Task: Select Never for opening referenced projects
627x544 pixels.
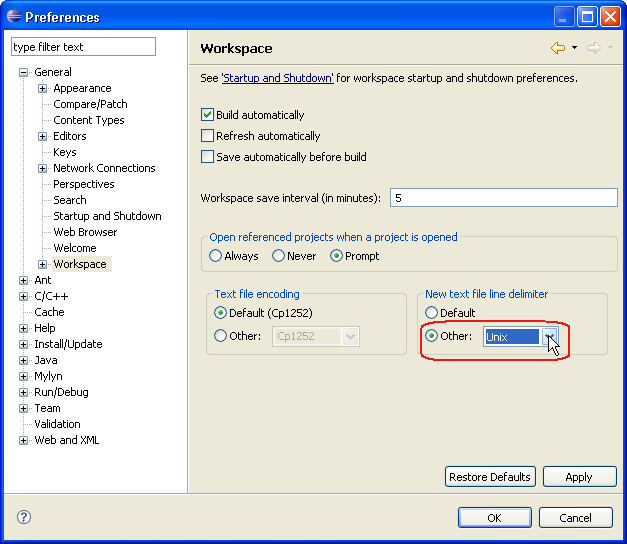Action: point(279,256)
